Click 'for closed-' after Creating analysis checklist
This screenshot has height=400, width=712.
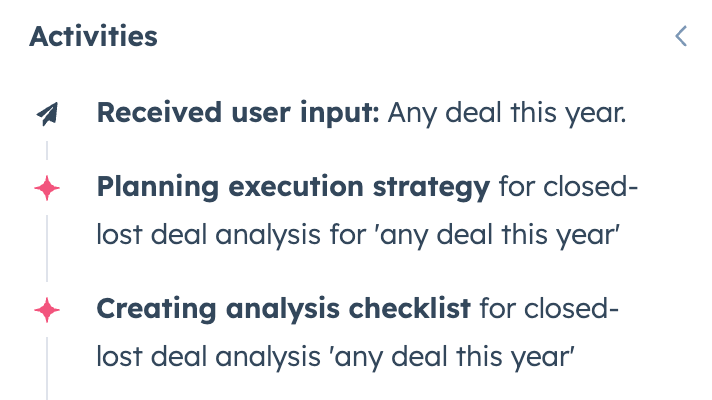[549, 310]
